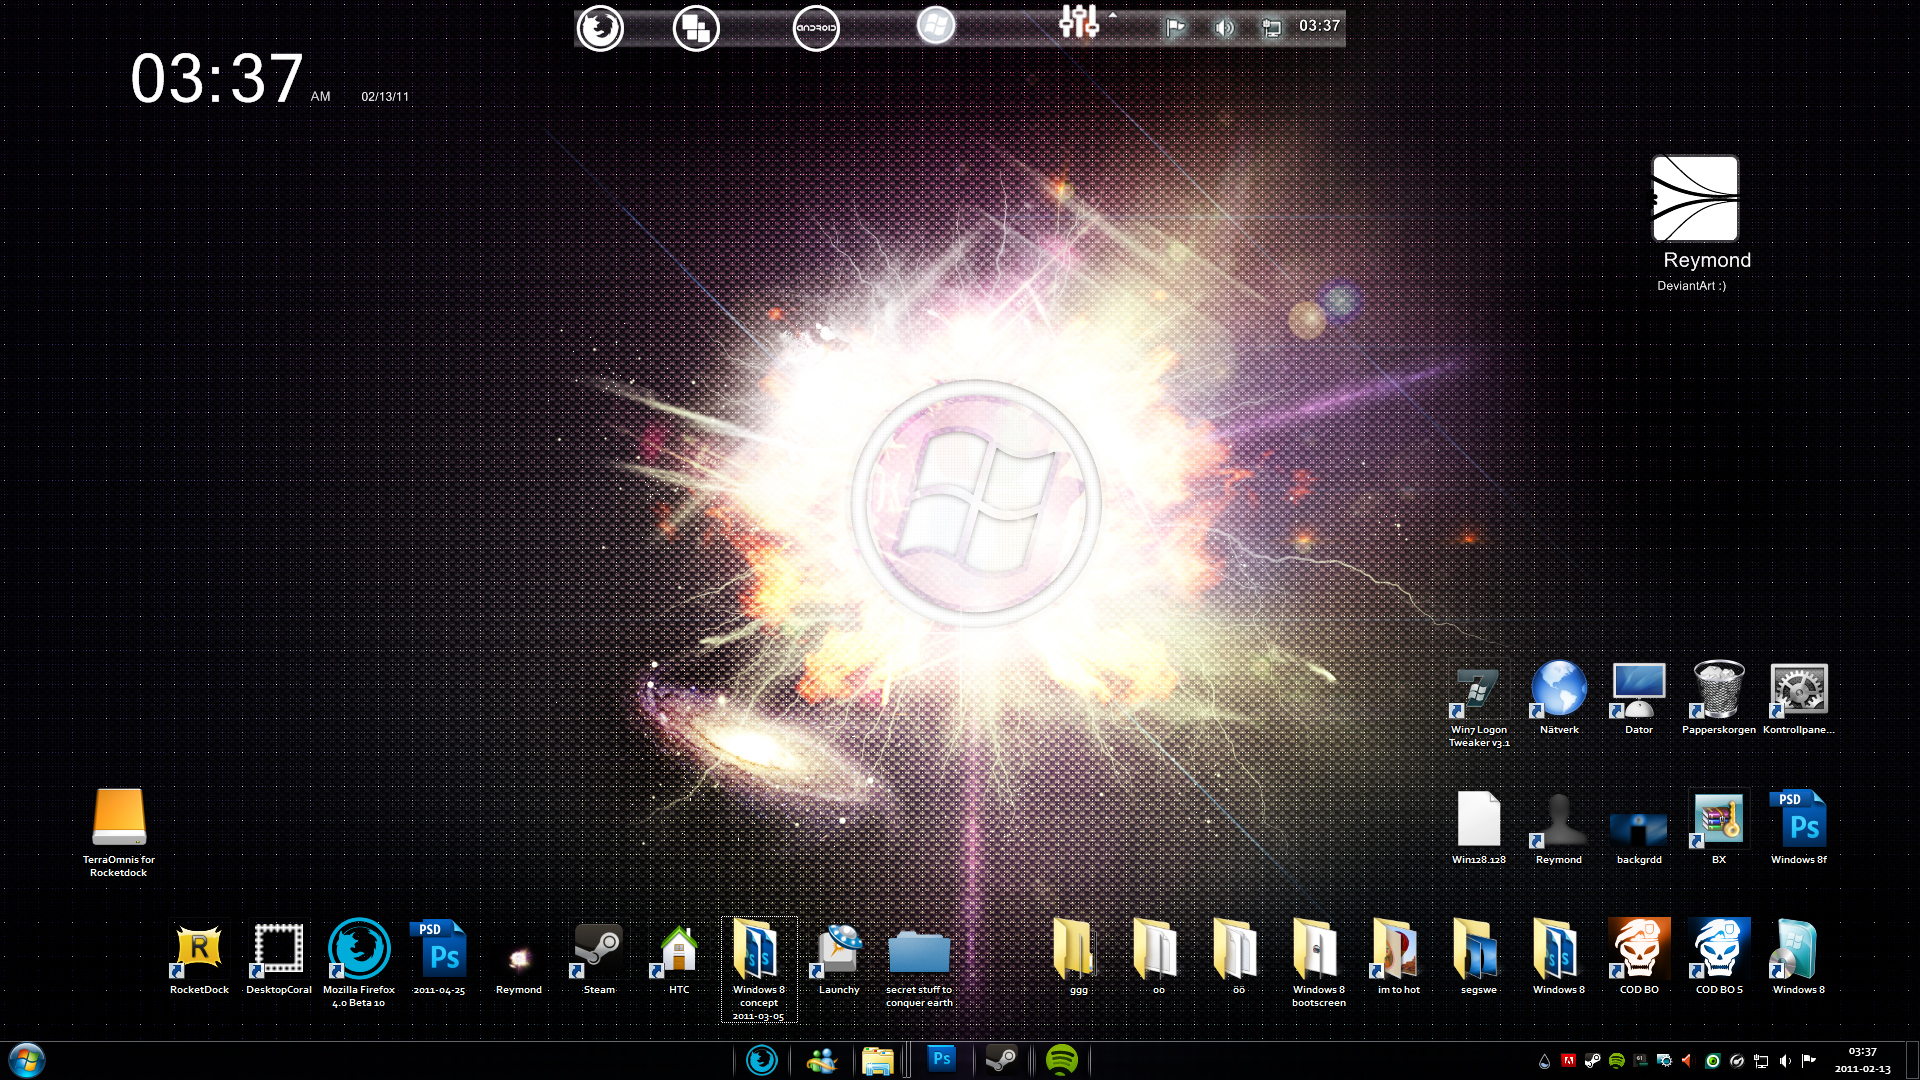Select Windows 8 concept 2011-03-05 folder
This screenshot has width=1920, height=1080.
759,969
